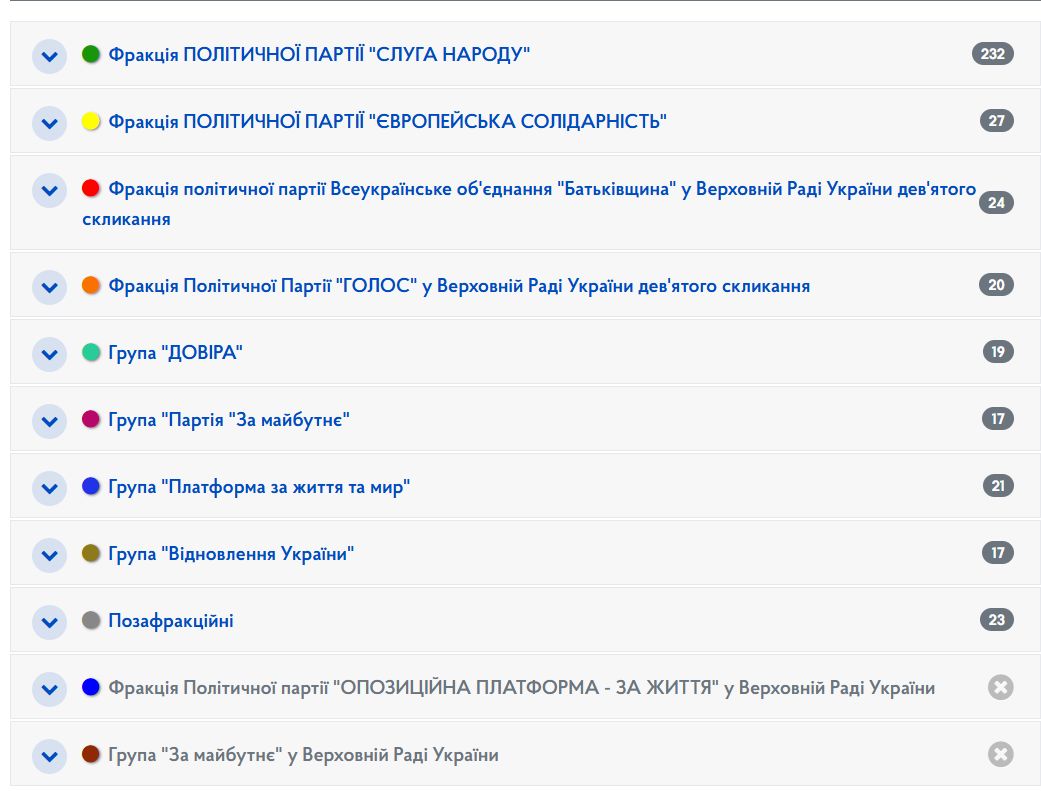This screenshot has height=791, width=1041.
Task: Click the 232 member count badge
Action: pos(992,54)
